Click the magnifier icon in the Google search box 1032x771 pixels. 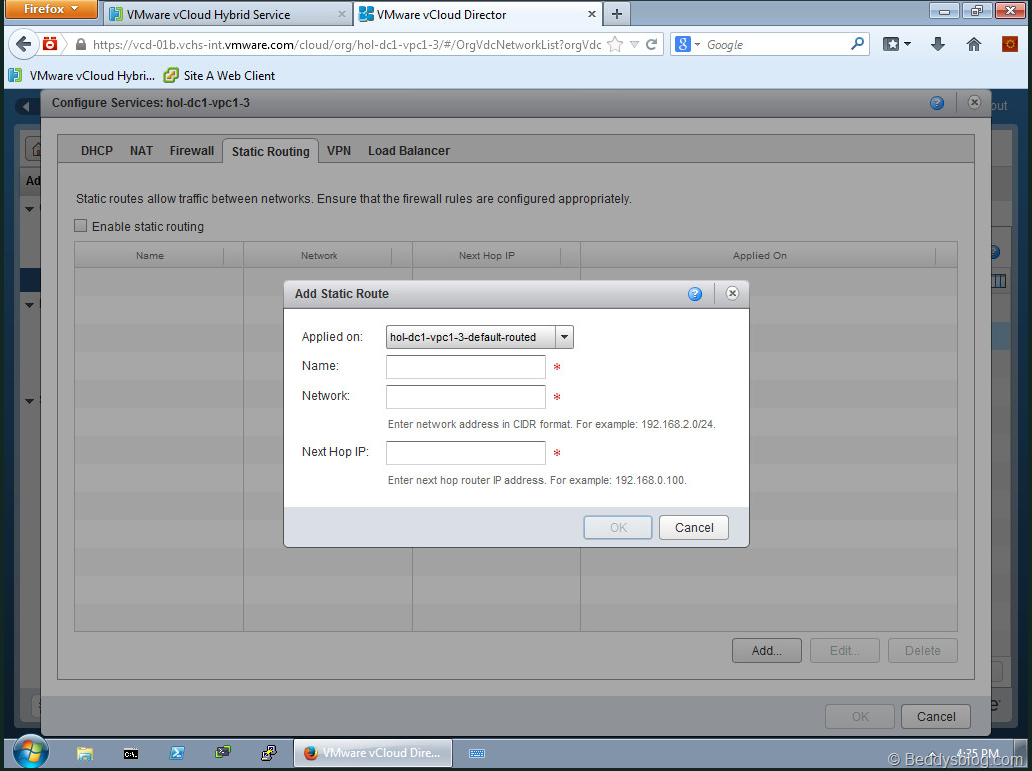tap(858, 44)
